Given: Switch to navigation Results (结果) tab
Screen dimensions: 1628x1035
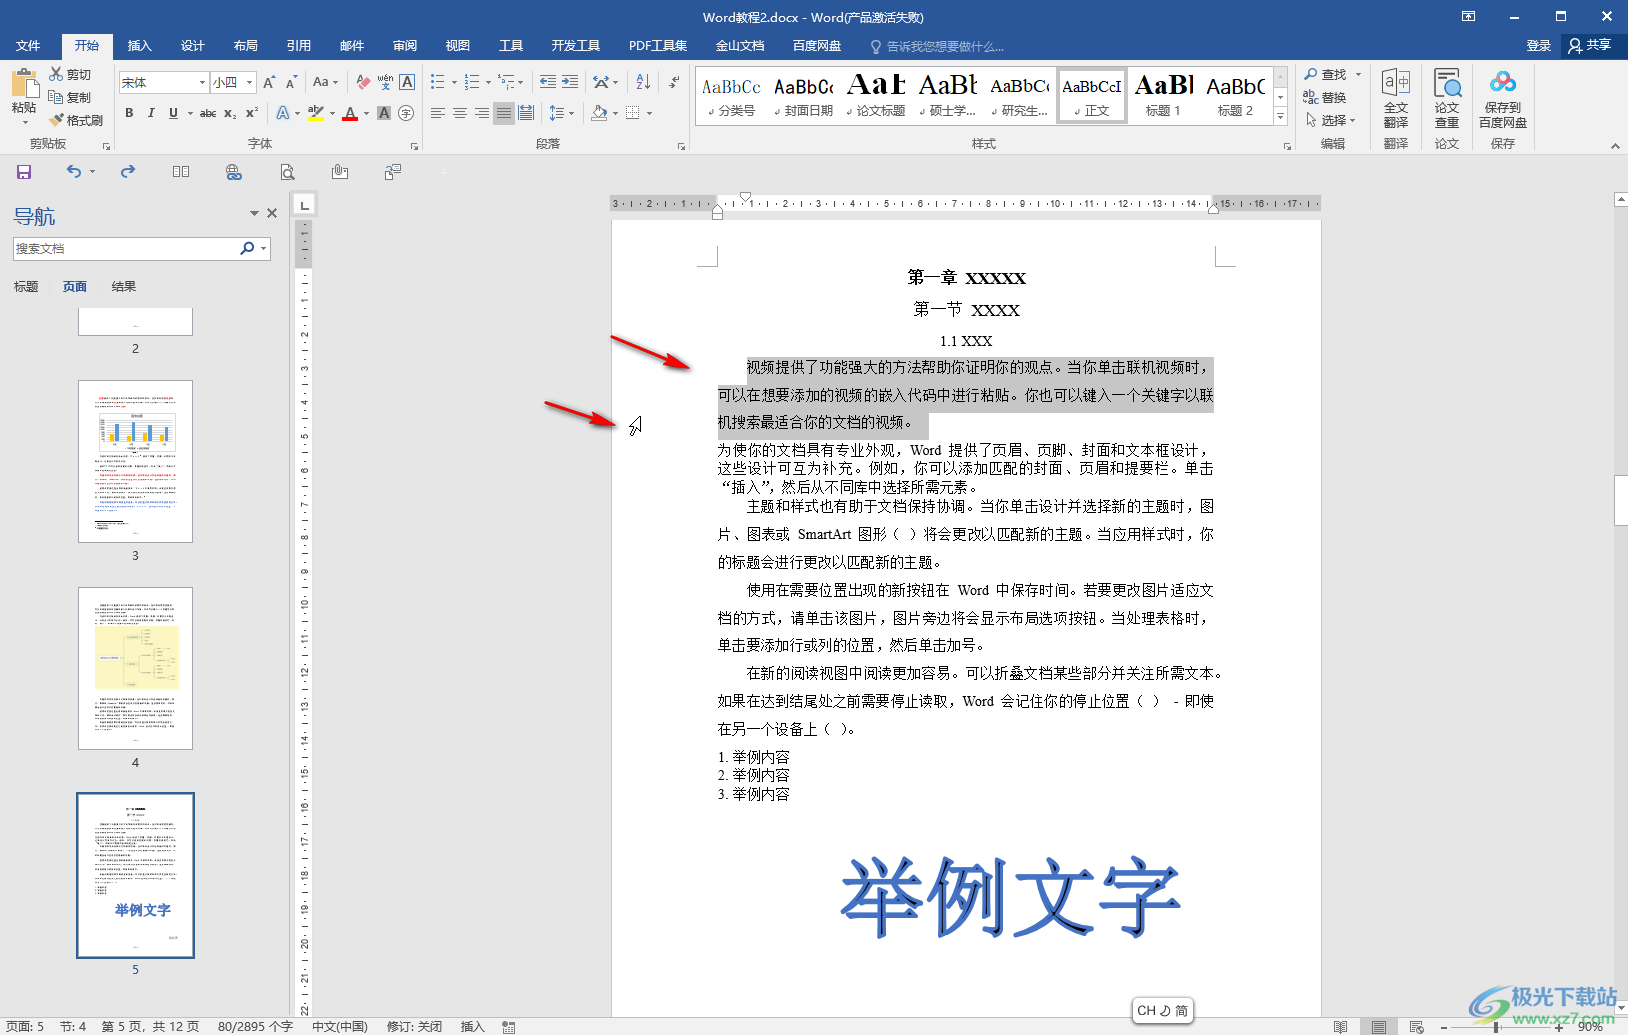Looking at the screenshot, I should coord(124,287).
